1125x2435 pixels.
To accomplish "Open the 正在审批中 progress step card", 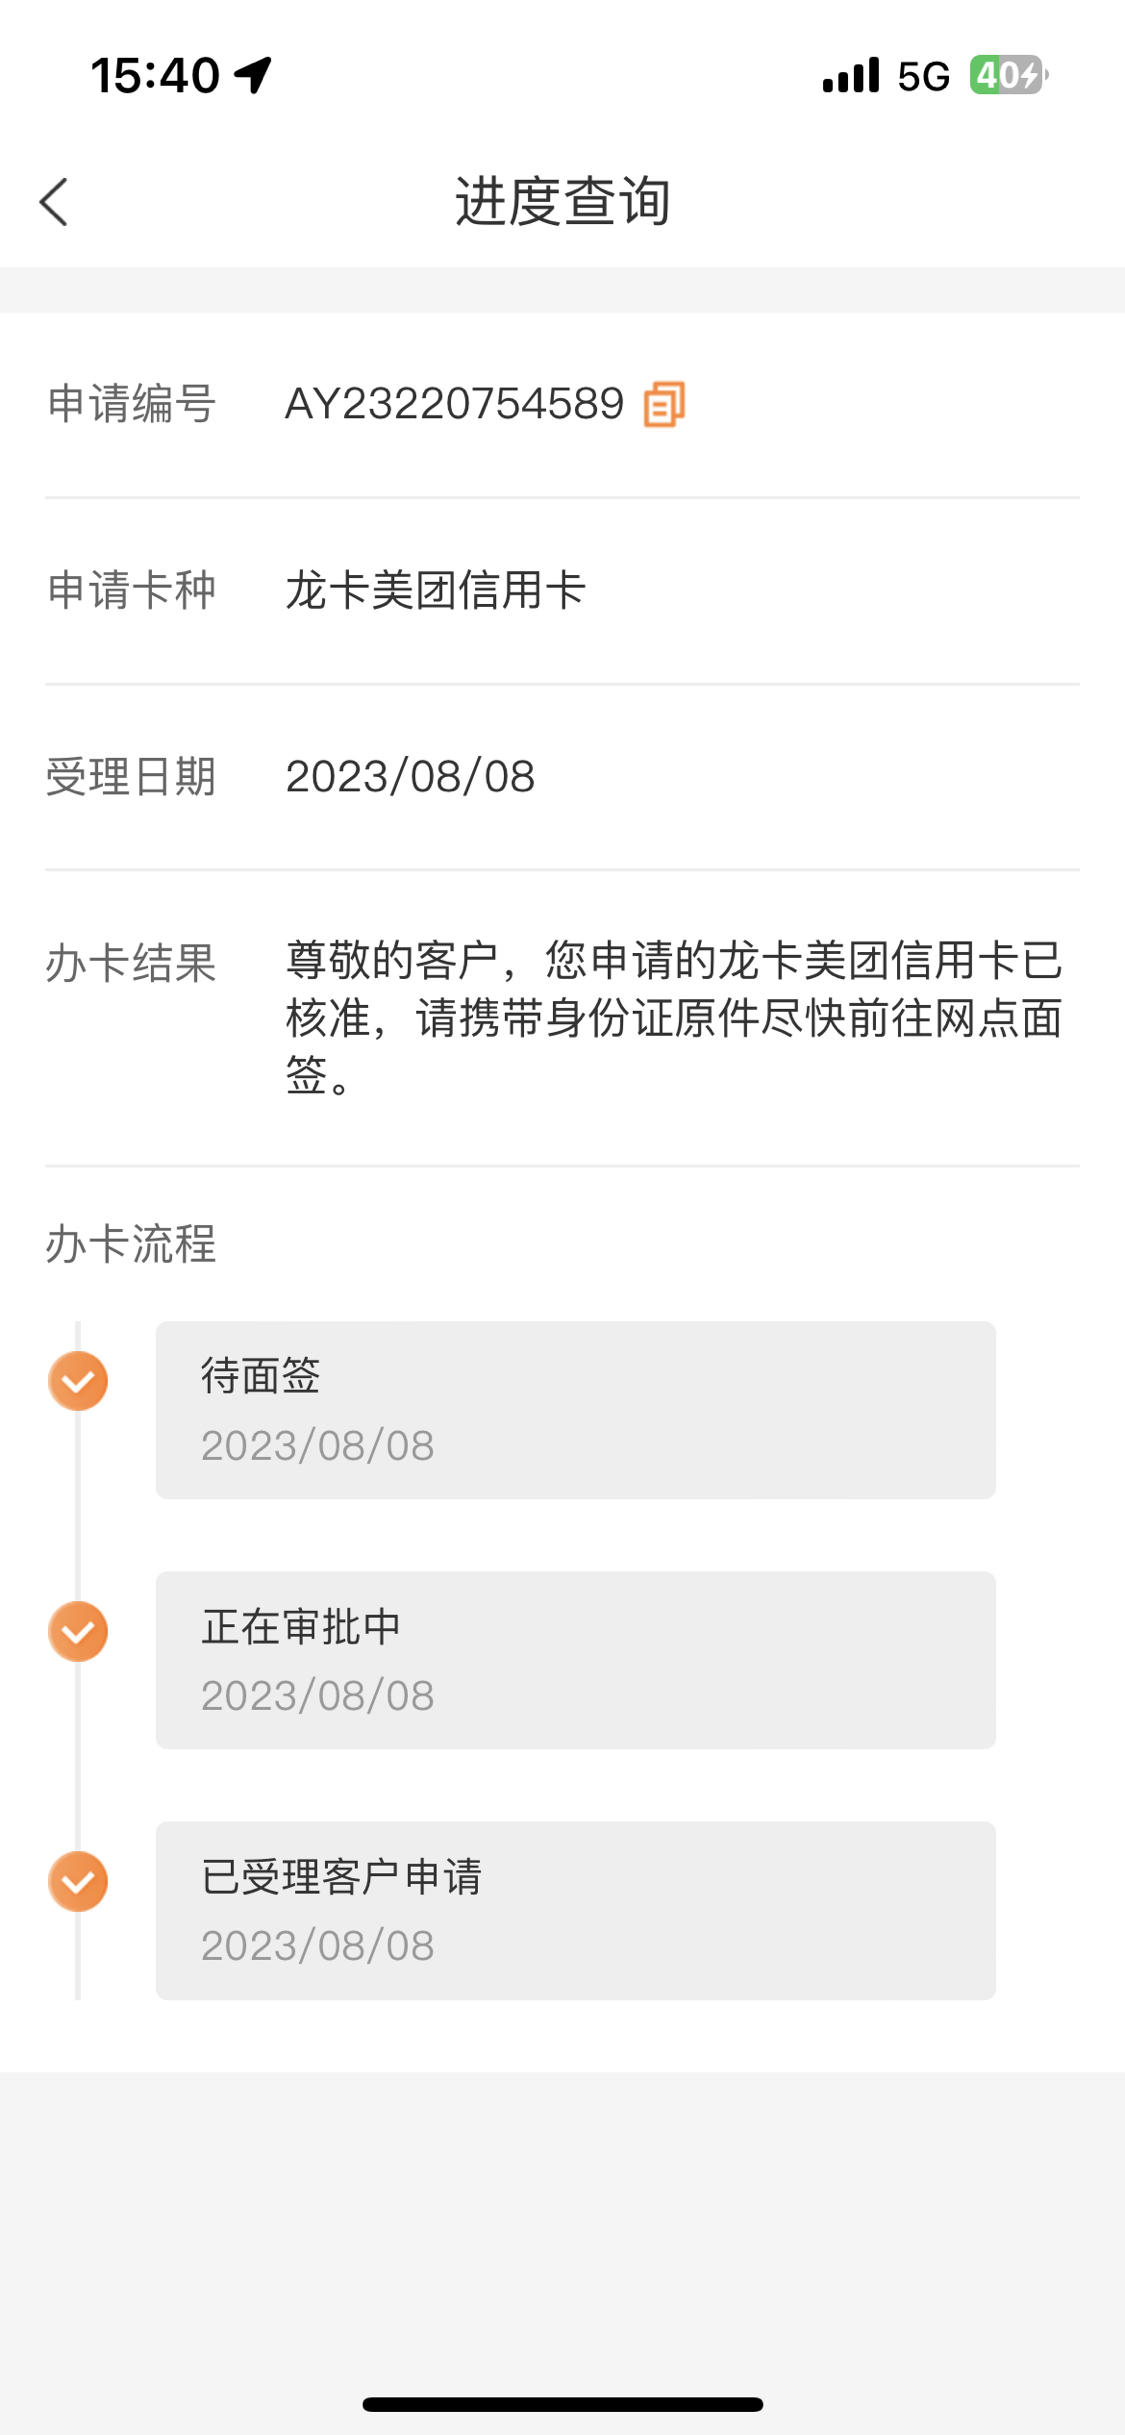I will [x=575, y=1660].
